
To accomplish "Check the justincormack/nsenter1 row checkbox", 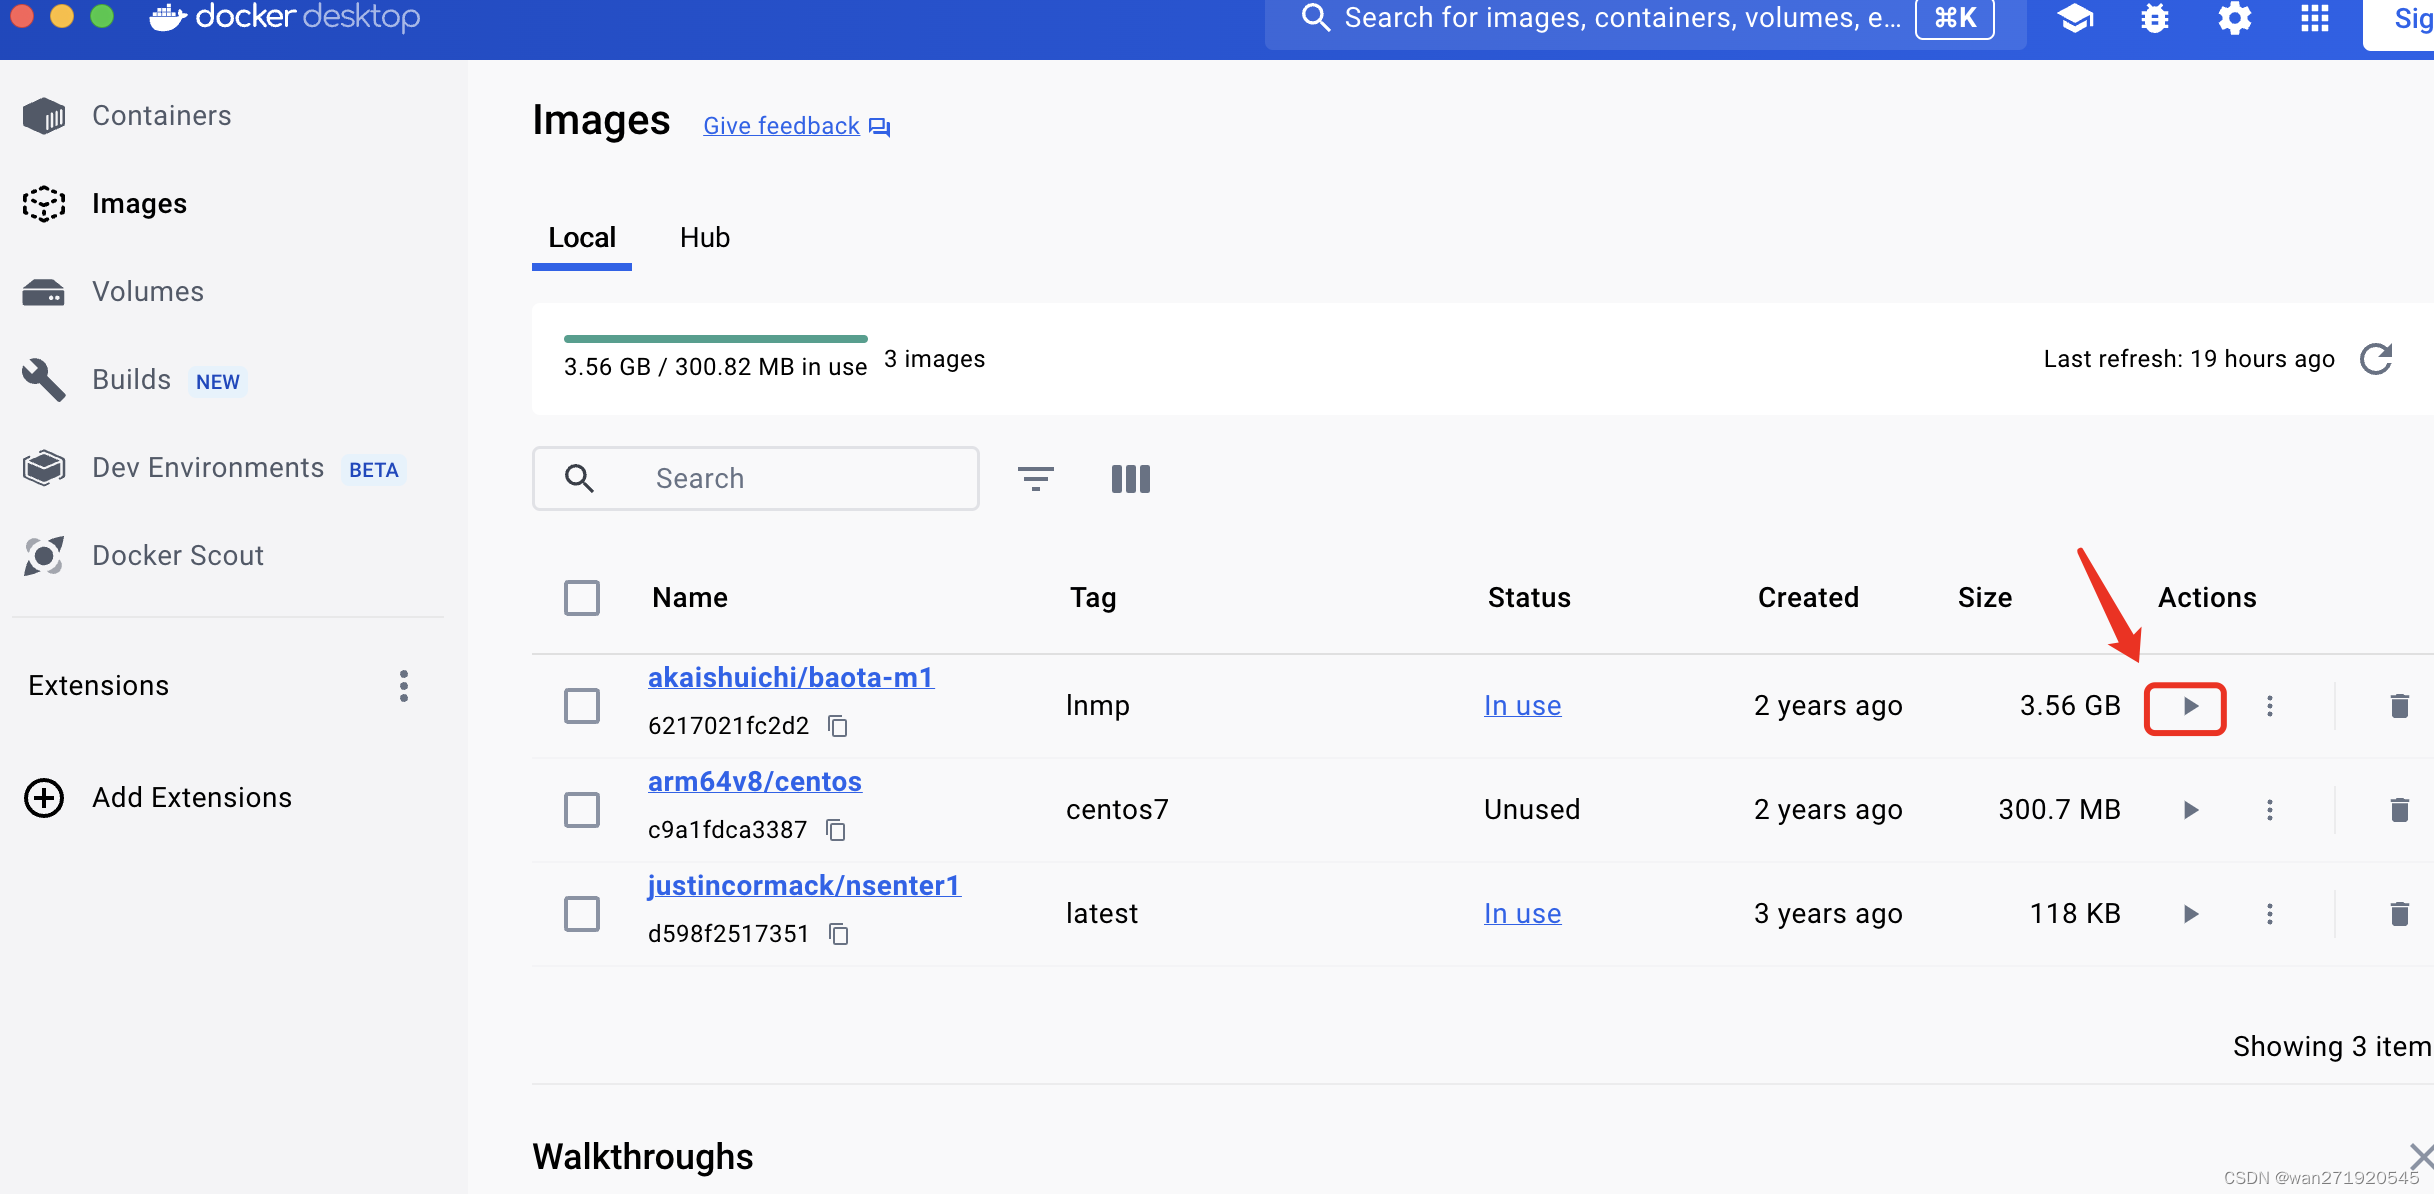I will click(x=582, y=914).
